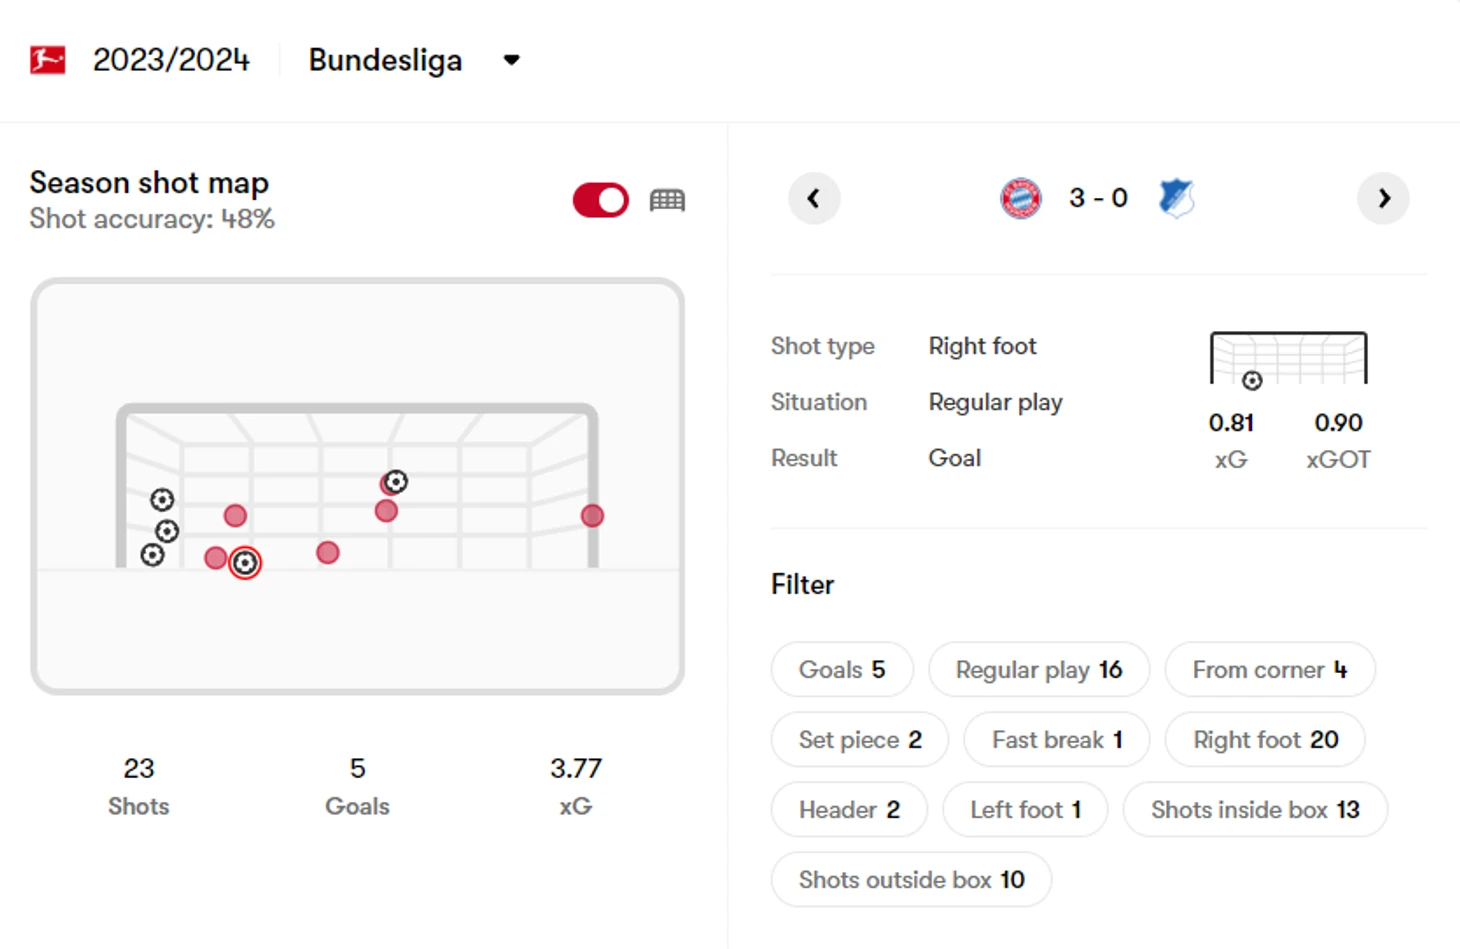Click the far-right post shot dot
The width and height of the screenshot is (1460, 949).
[592, 516]
